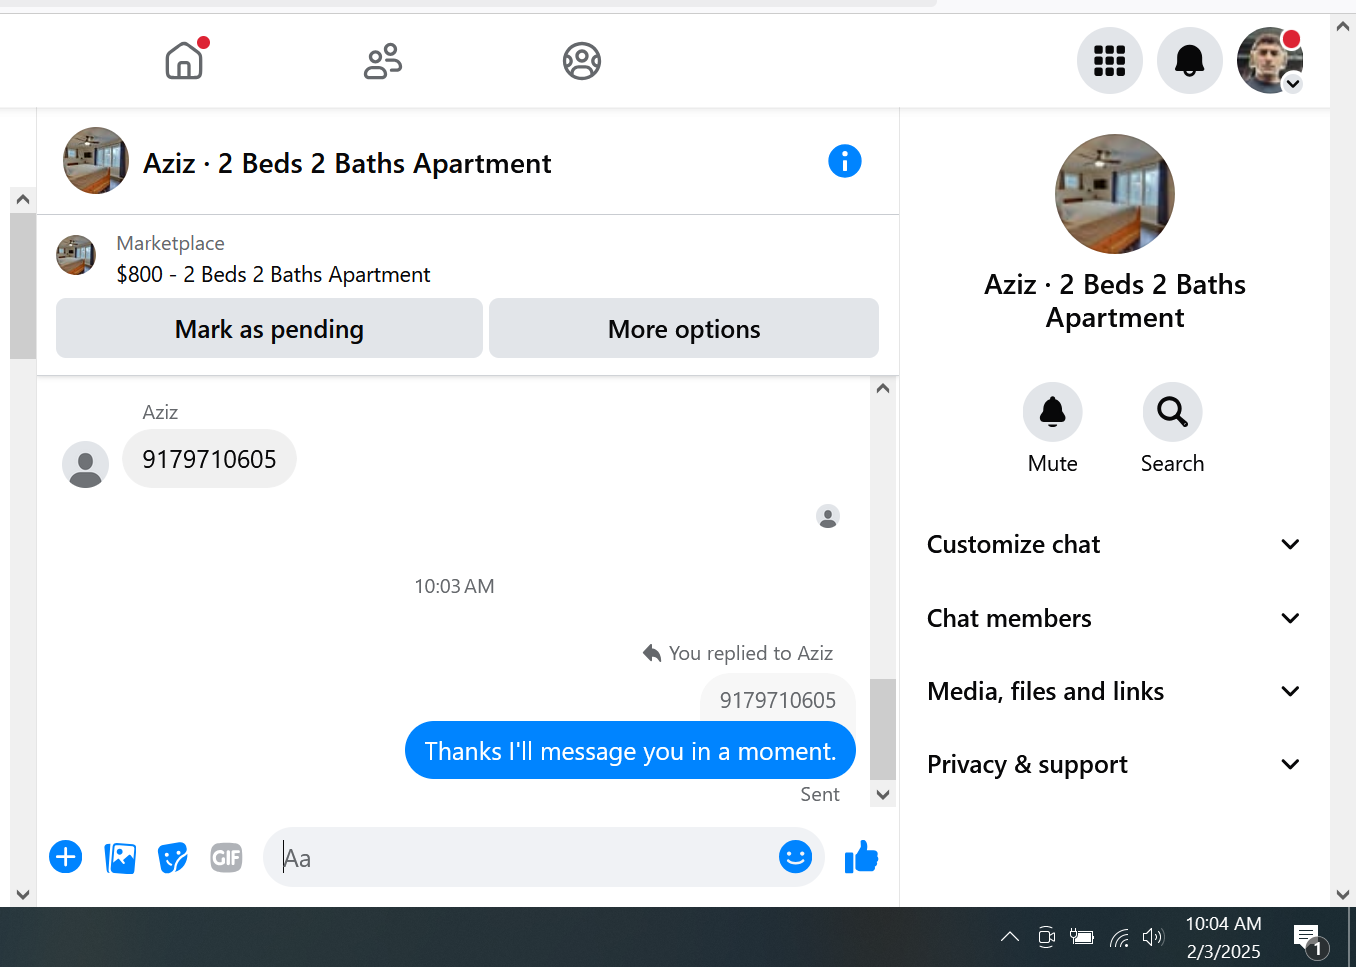Click the conversation information icon
Image resolution: width=1356 pixels, height=967 pixels.
point(845,161)
